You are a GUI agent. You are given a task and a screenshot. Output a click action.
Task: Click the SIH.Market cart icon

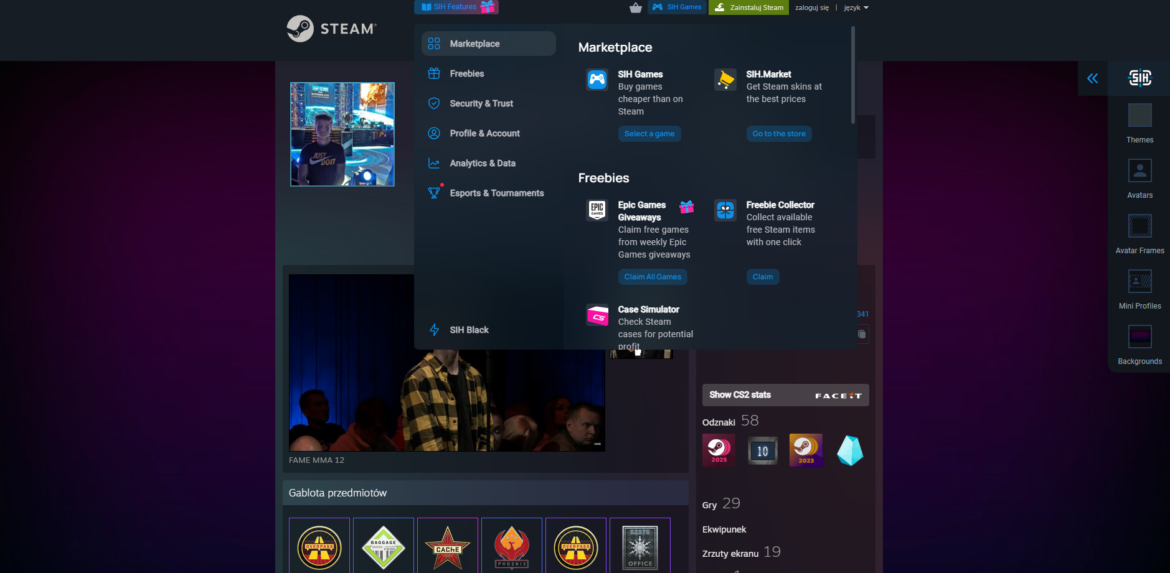[x=725, y=79]
